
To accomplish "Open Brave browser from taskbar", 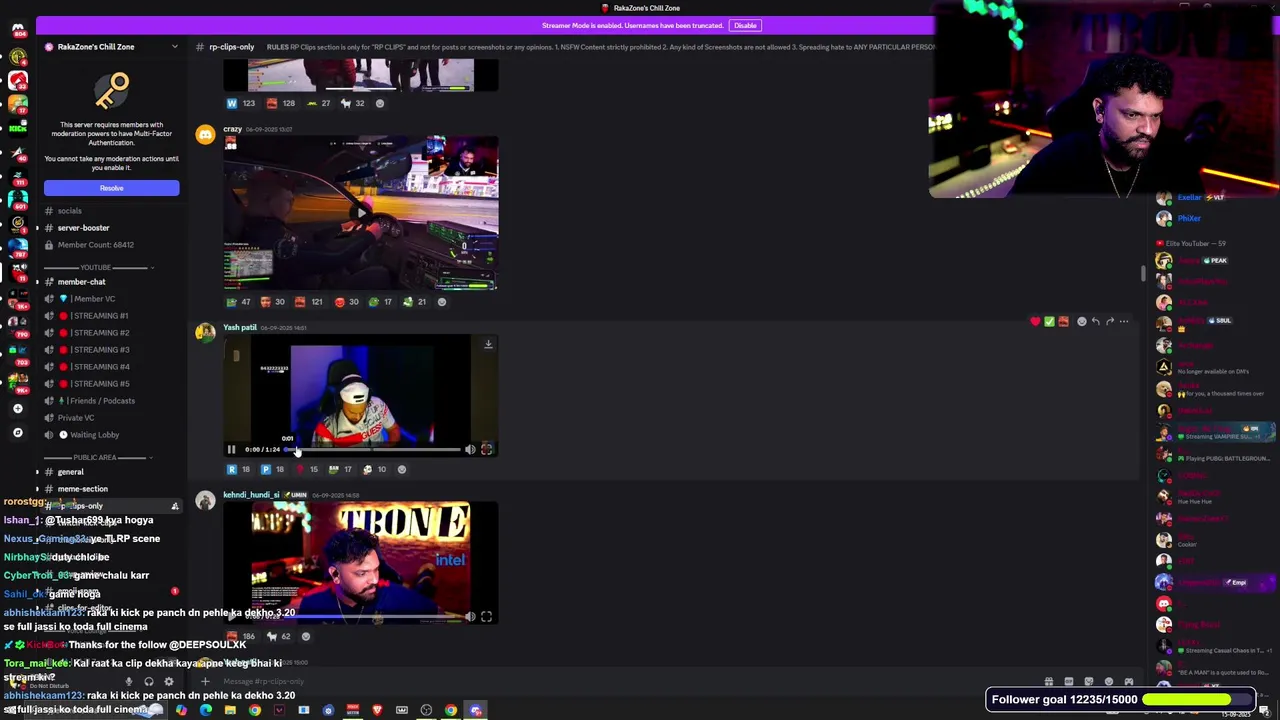I will (x=377, y=711).
